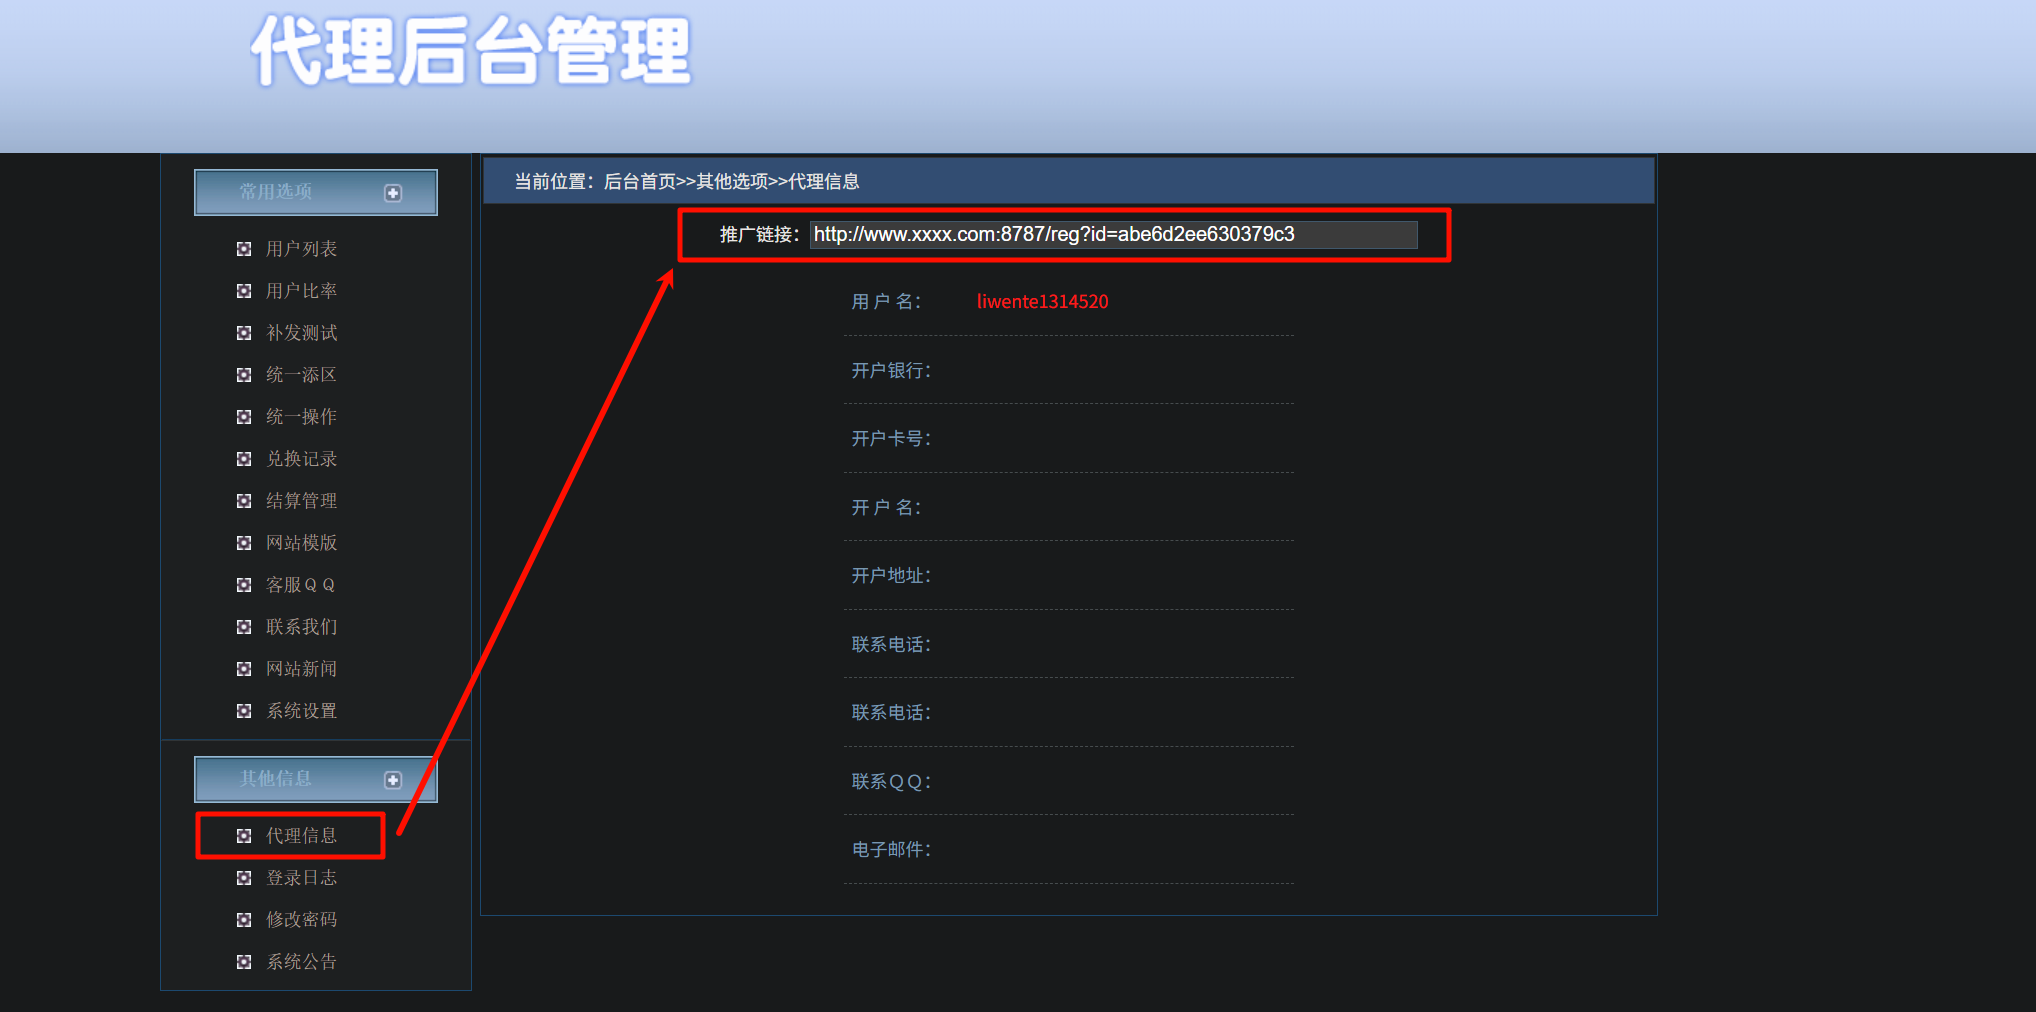Open 网站新闻 in the sidebar
Image resolution: width=2036 pixels, height=1012 pixels.
(301, 669)
